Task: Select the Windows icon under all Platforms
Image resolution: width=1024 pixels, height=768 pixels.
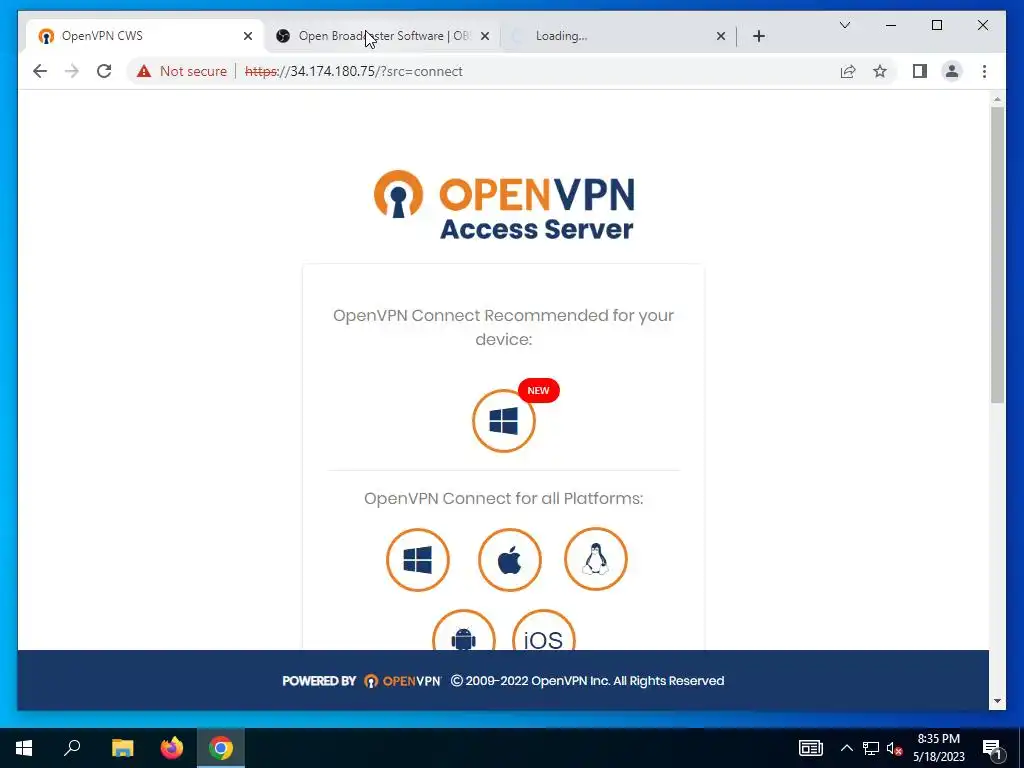Action: [417, 559]
